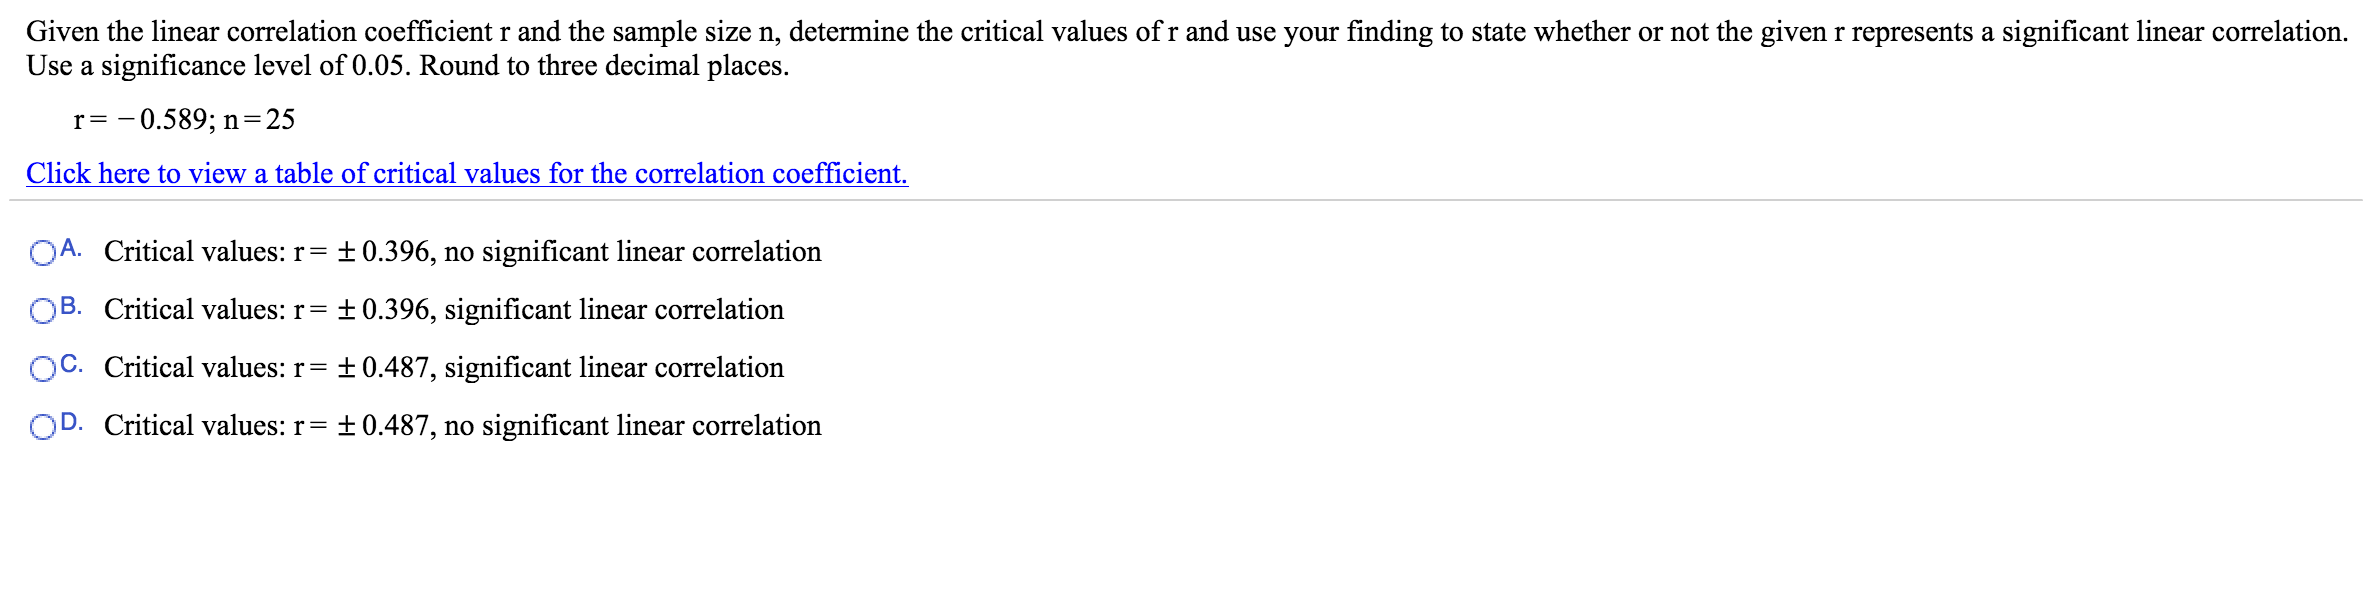Click the blue letter label 'D.'
The image size is (2368, 604).
71,423
